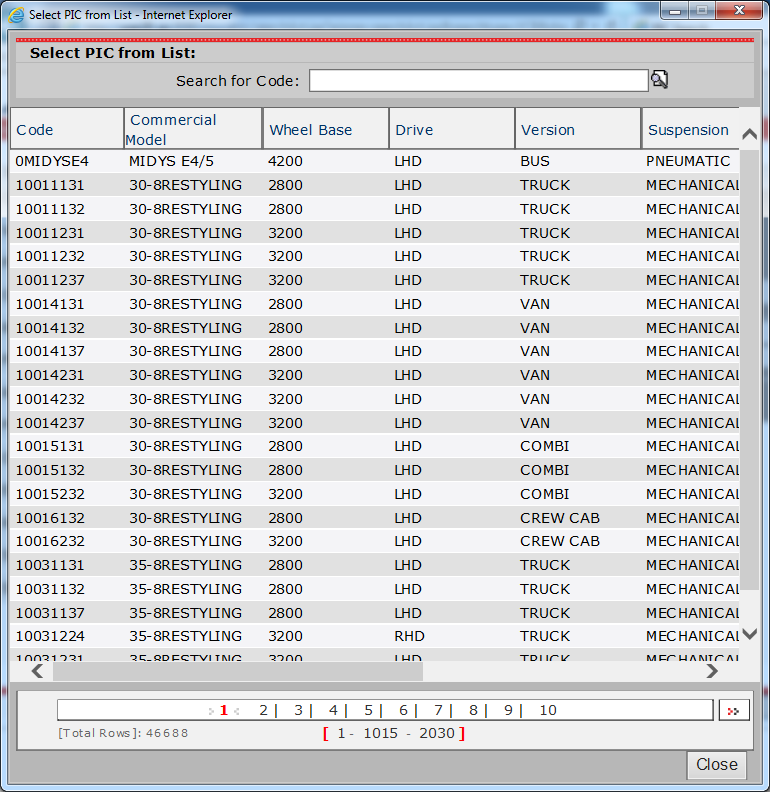
Task: Select code 0MIDYSE4 row
Action: 52,161
